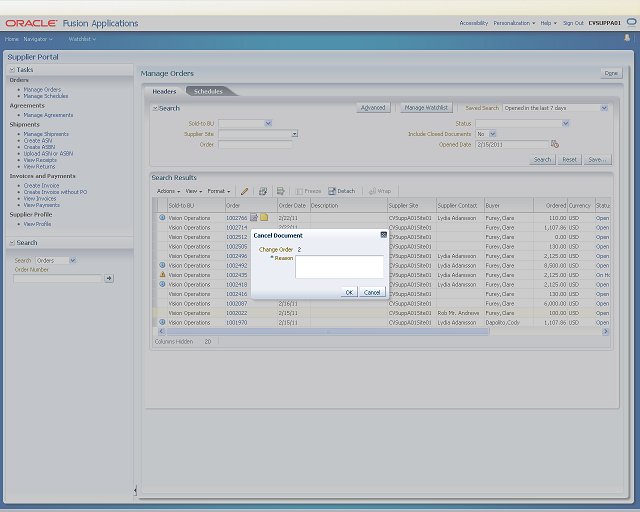
Task: Click the Search button
Action: 542,160
